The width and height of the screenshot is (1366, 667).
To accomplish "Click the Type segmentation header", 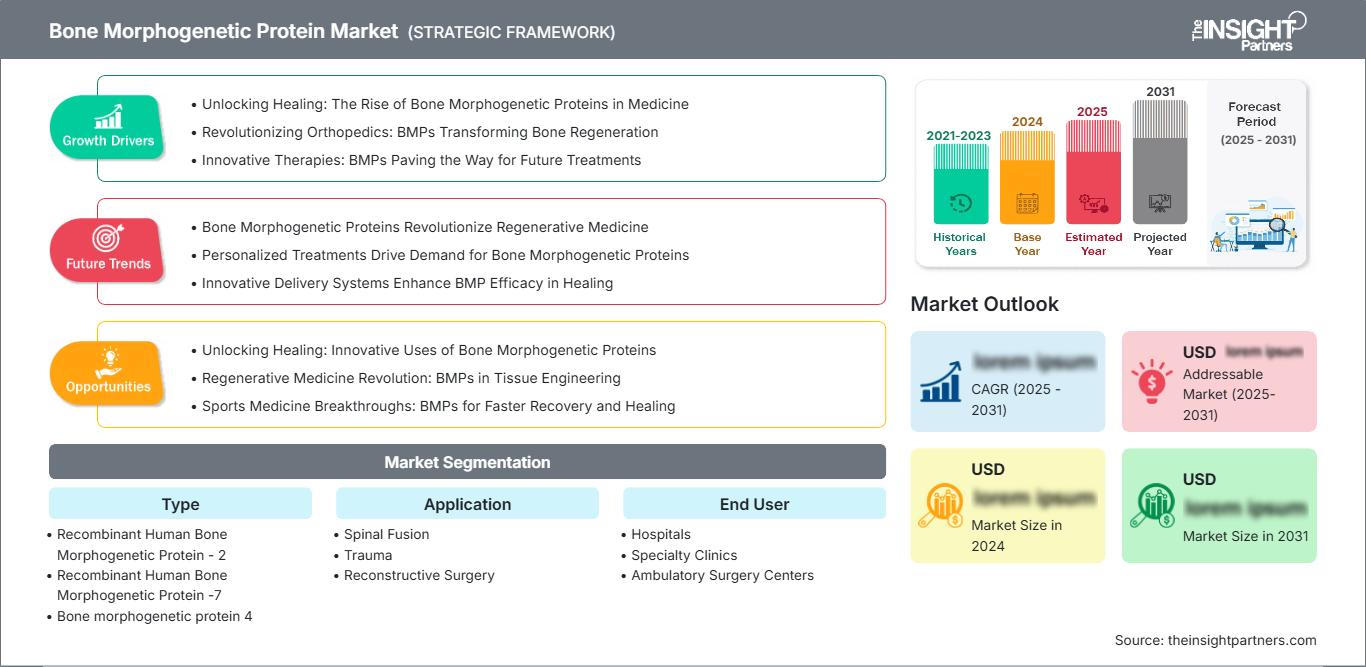I will [180, 504].
